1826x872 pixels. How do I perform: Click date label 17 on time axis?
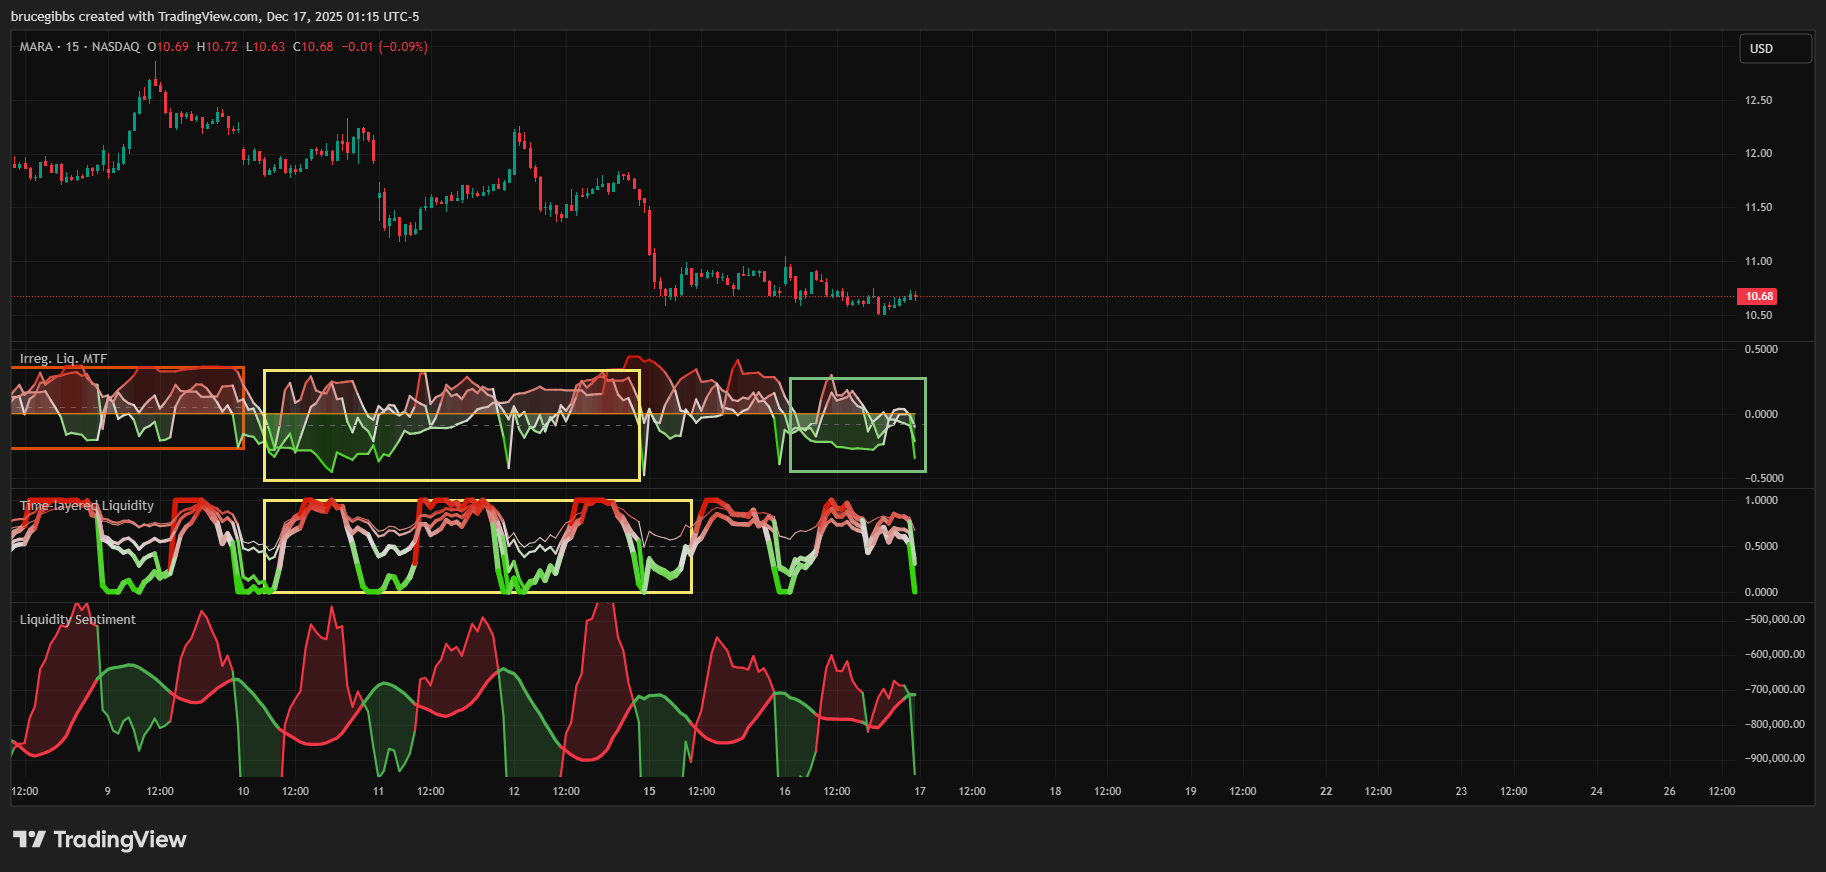click(x=920, y=791)
